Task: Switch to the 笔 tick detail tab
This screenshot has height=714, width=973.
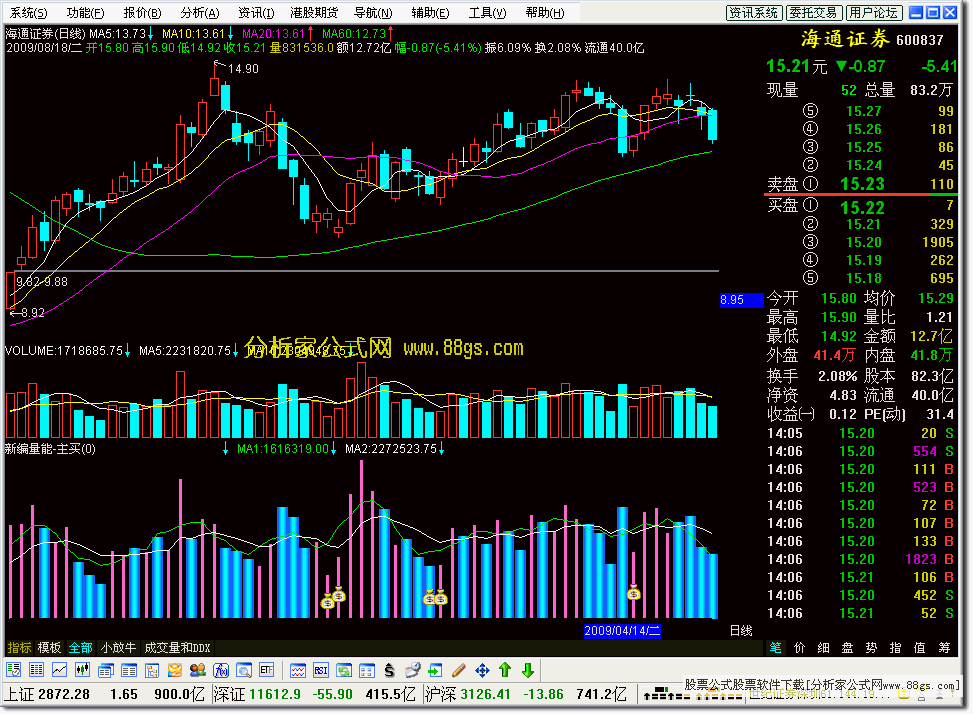Action: [776, 648]
